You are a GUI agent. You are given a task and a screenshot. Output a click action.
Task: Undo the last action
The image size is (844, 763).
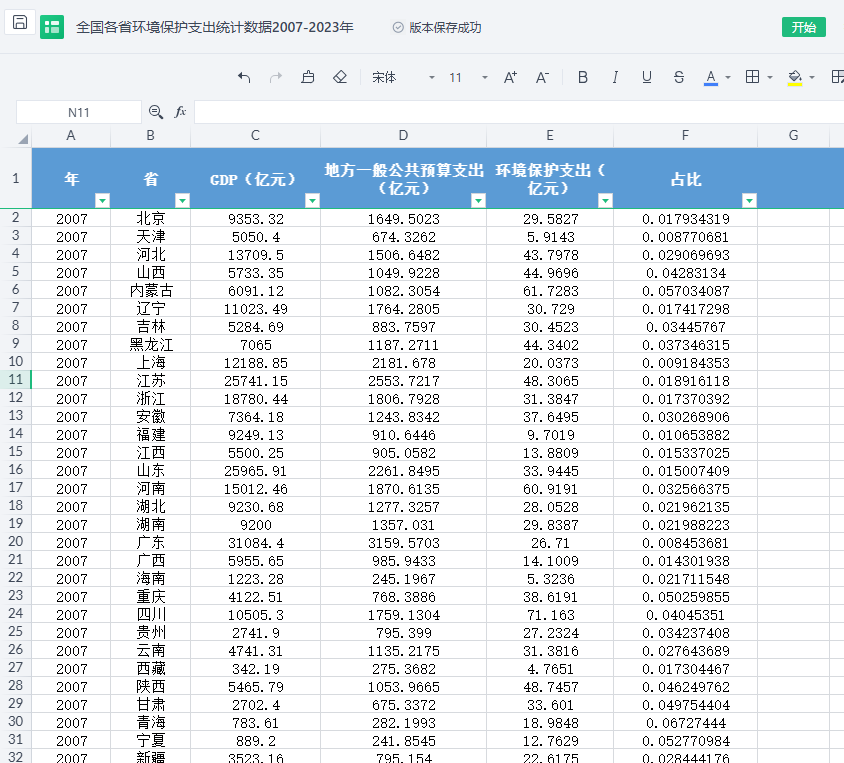pos(244,77)
